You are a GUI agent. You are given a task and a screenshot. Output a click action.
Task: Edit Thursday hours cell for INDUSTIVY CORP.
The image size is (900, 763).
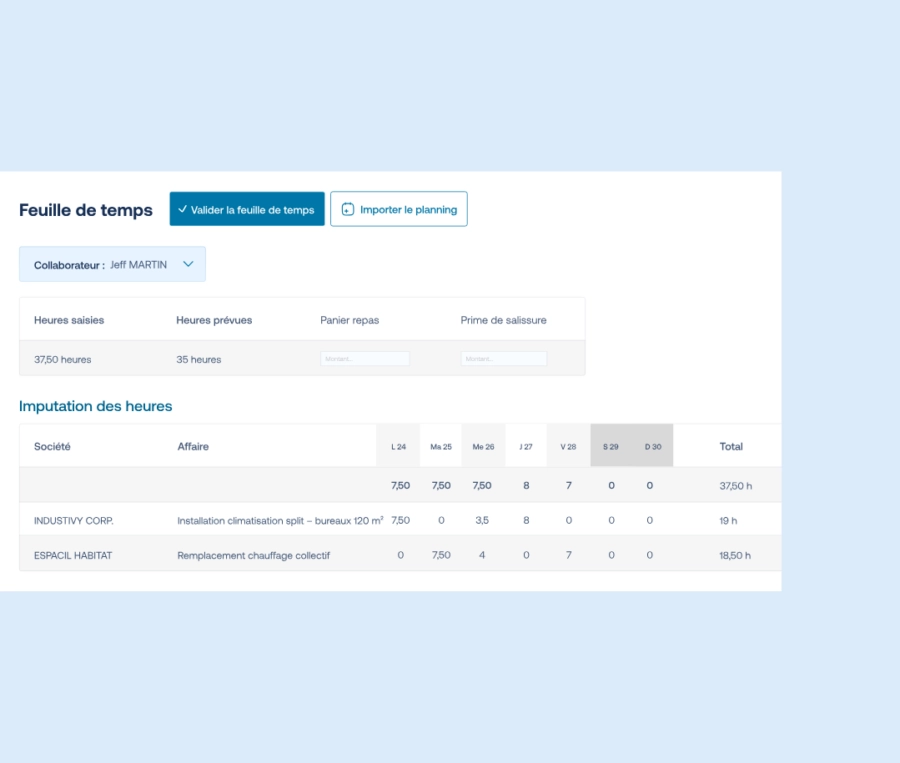point(526,521)
